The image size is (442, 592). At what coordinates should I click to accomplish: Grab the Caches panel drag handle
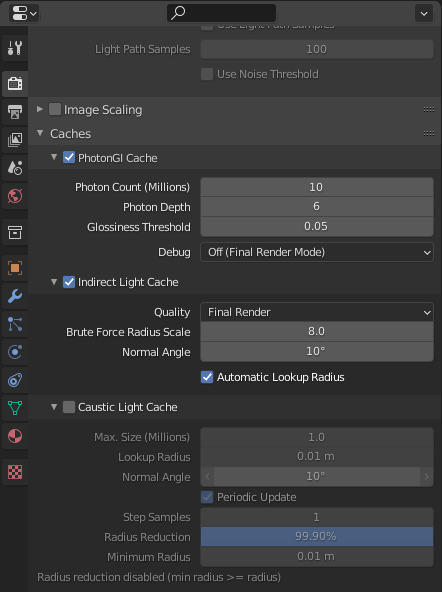(x=429, y=133)
